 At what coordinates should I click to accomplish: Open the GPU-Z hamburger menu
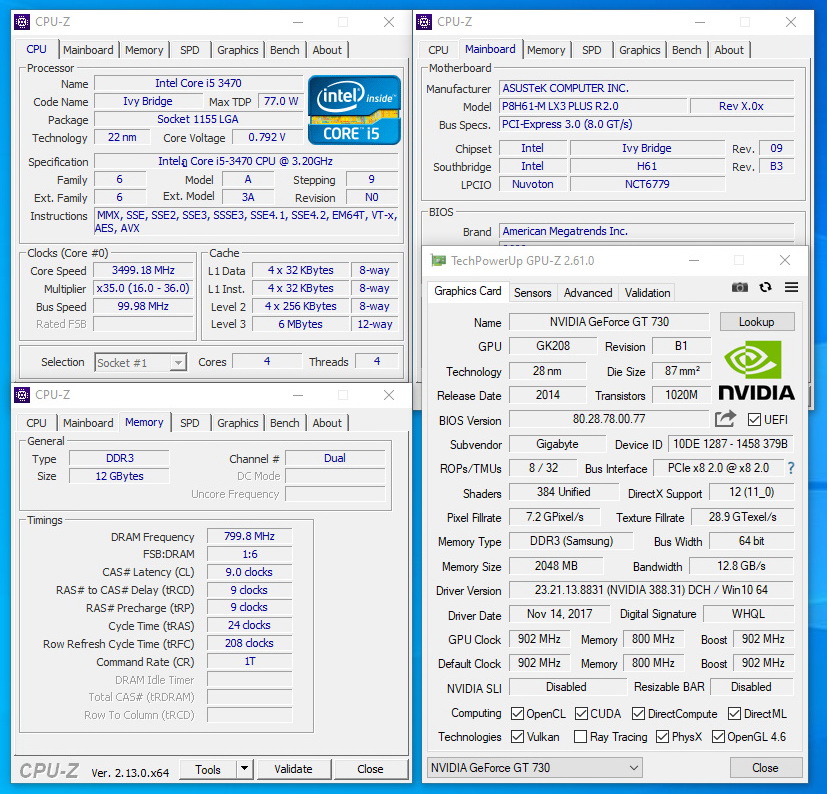coord(791,288)
